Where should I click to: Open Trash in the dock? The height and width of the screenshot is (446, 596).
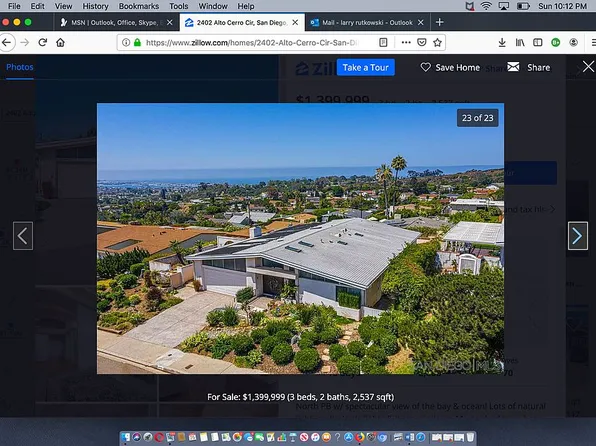tap(470, 437)
